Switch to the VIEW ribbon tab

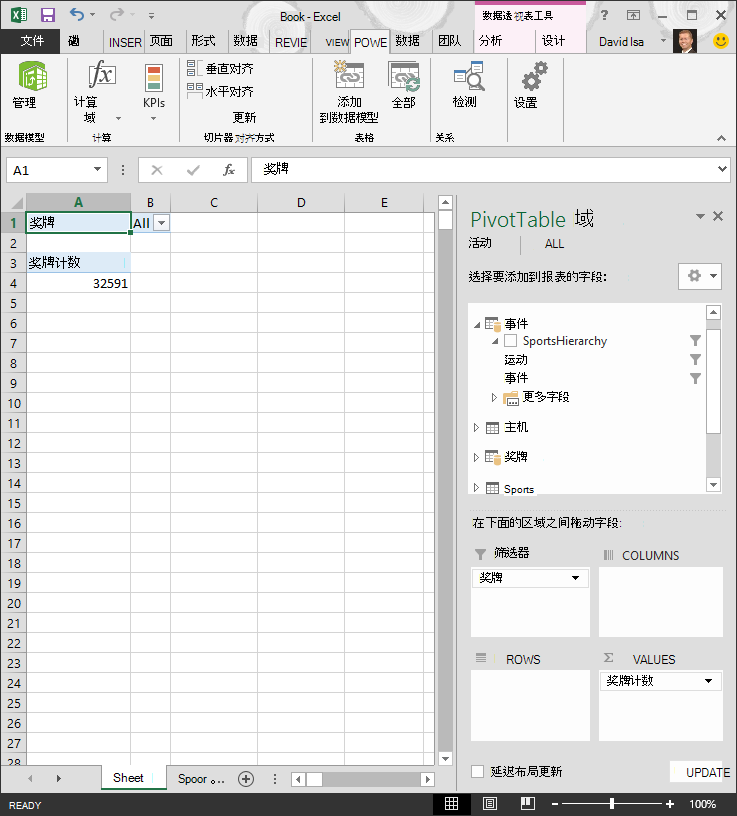(x=337, y=42)
